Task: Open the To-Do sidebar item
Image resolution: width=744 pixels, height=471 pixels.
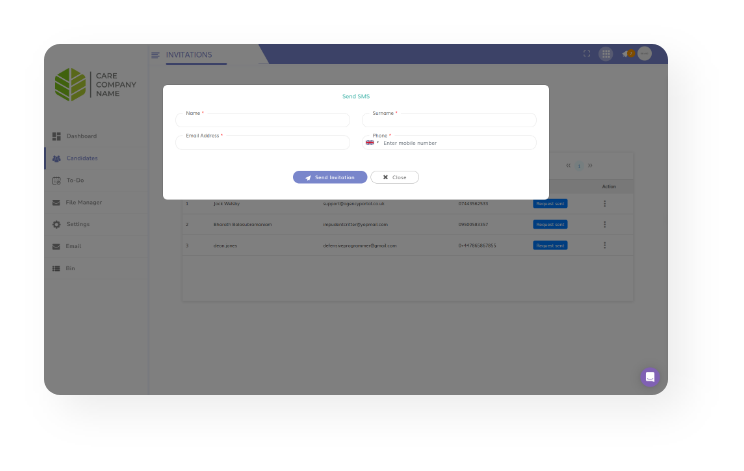Action: (74, 180)
